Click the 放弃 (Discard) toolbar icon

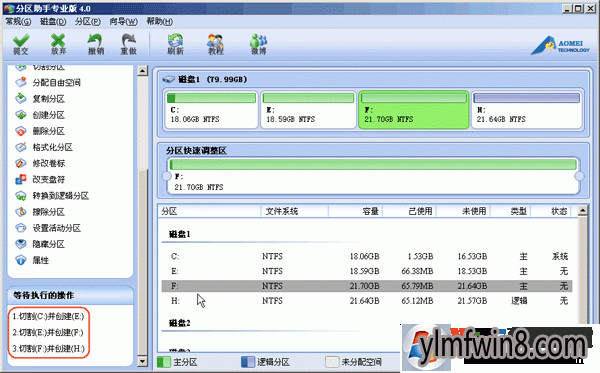(x=58, y=45)
